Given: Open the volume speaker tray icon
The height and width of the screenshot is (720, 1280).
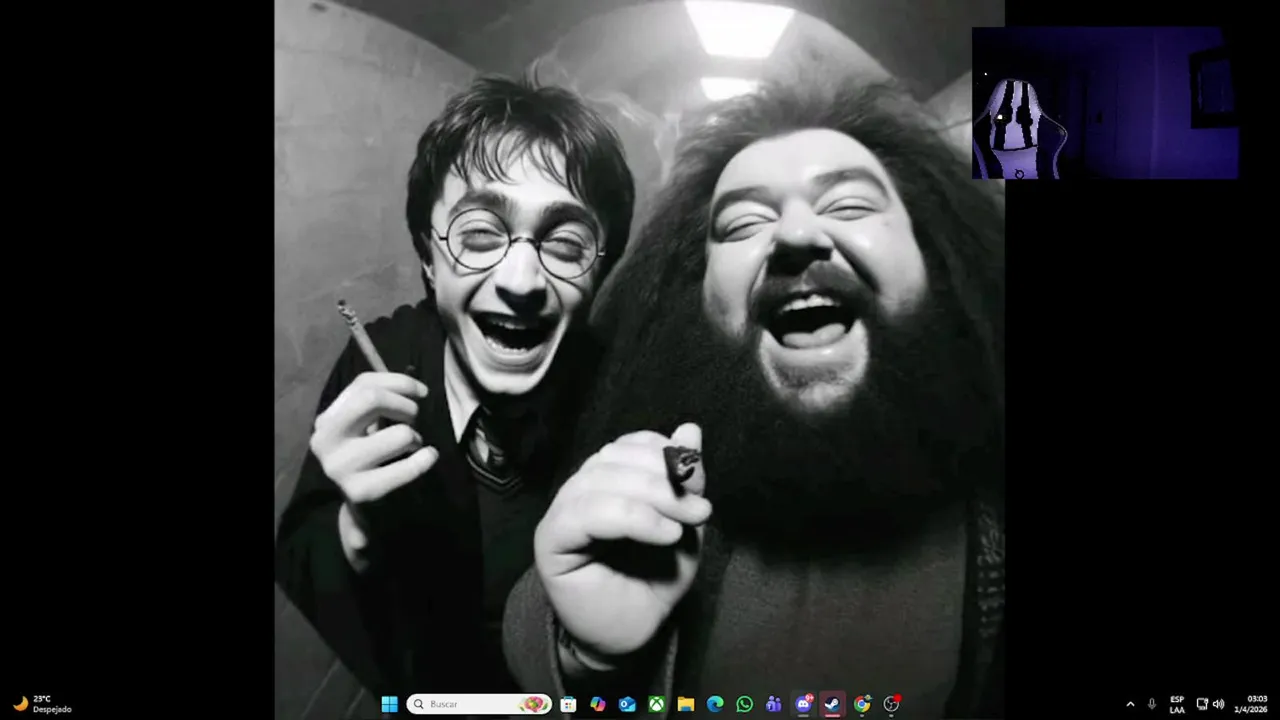Looking at the screenshot, I should click(x=1218, y=704).
